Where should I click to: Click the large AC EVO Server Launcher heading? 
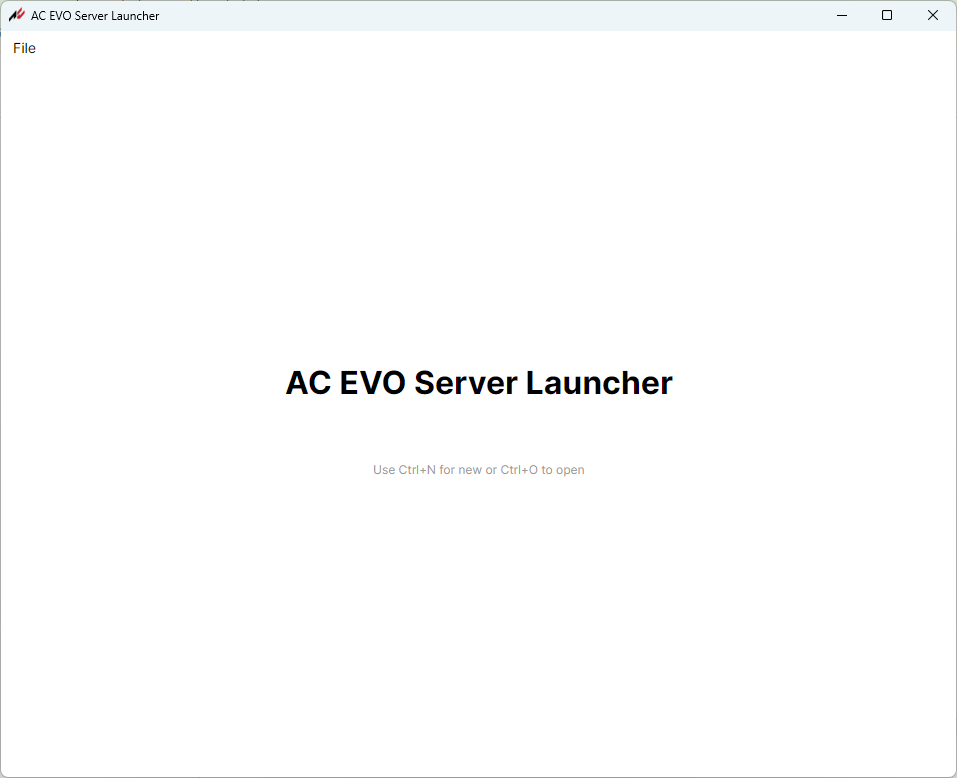click(x=479, y=383)
